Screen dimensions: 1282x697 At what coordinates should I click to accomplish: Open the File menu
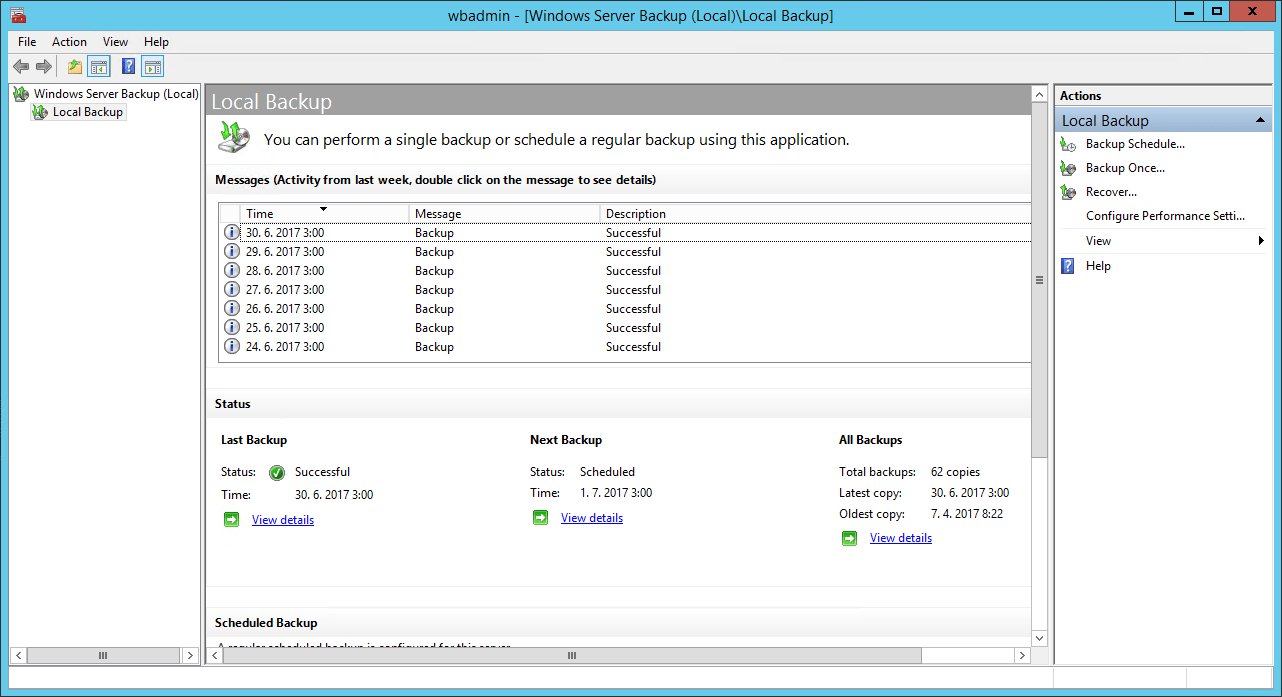click(x=27, y=42)
